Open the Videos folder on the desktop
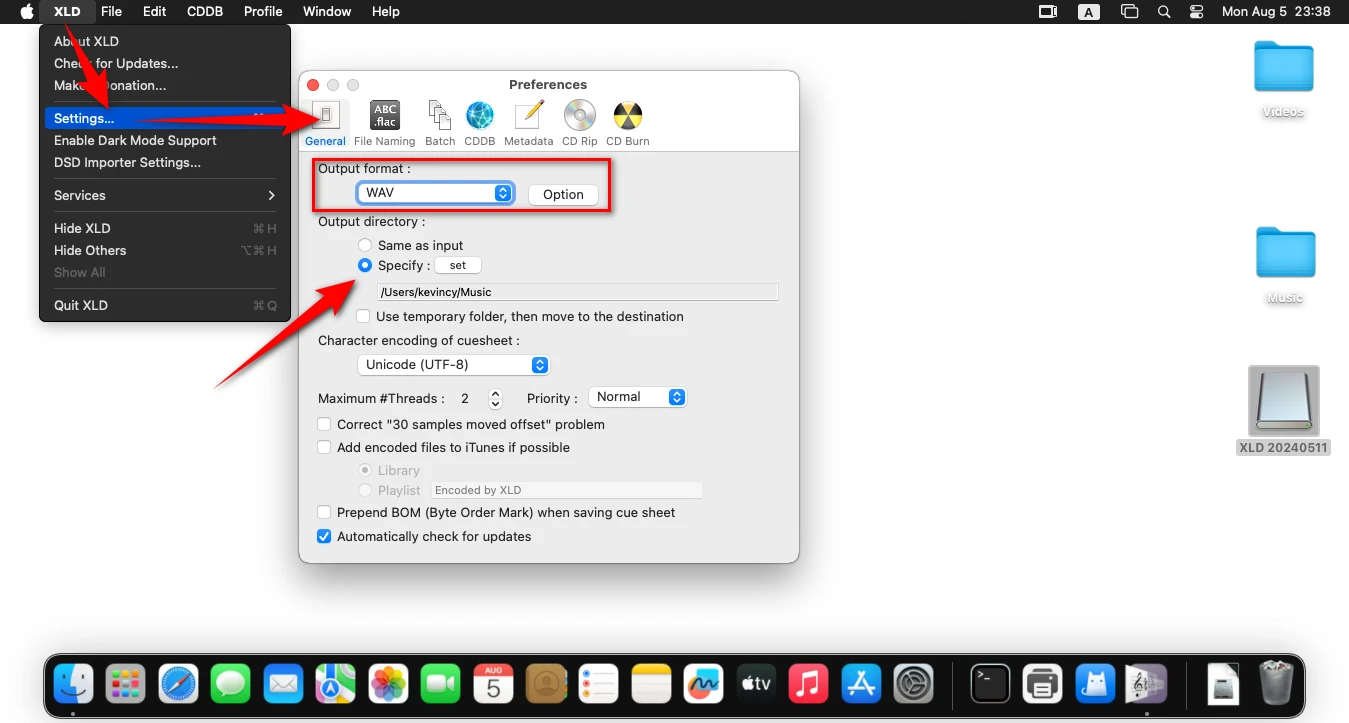 point(1284,79)
